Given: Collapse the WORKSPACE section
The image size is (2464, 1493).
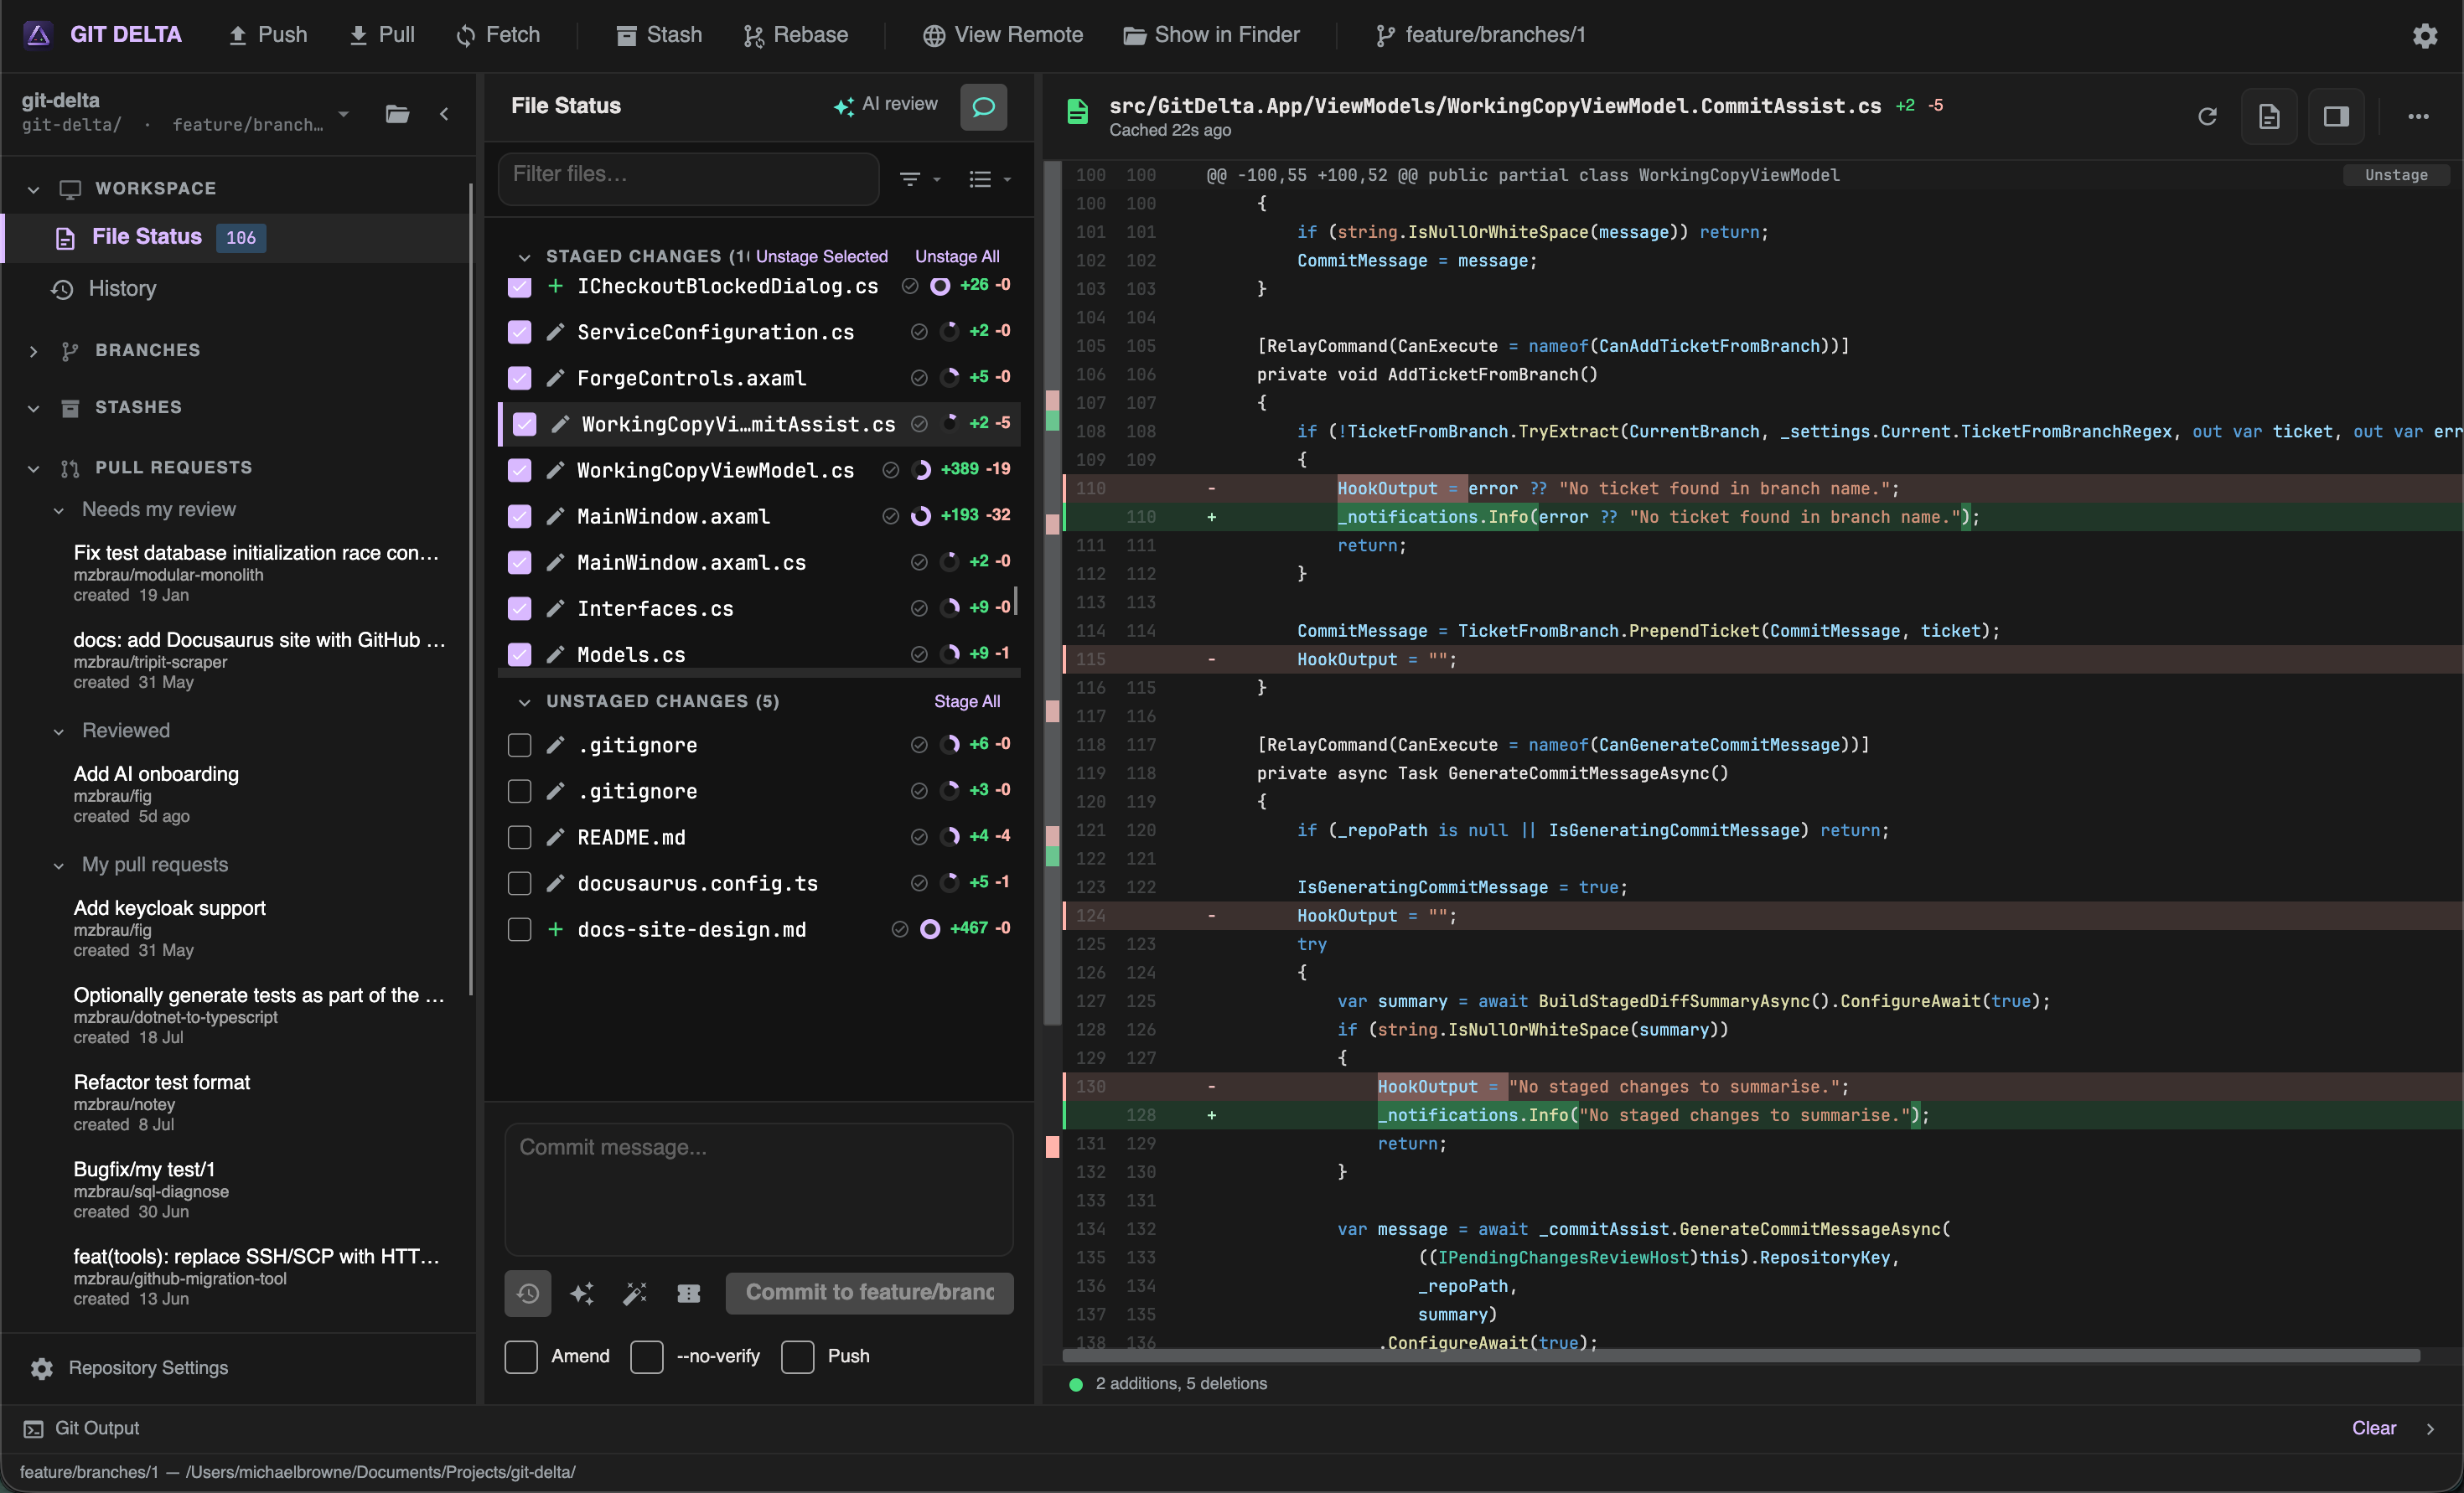Looking at the screenshot, I should point(34,189).
